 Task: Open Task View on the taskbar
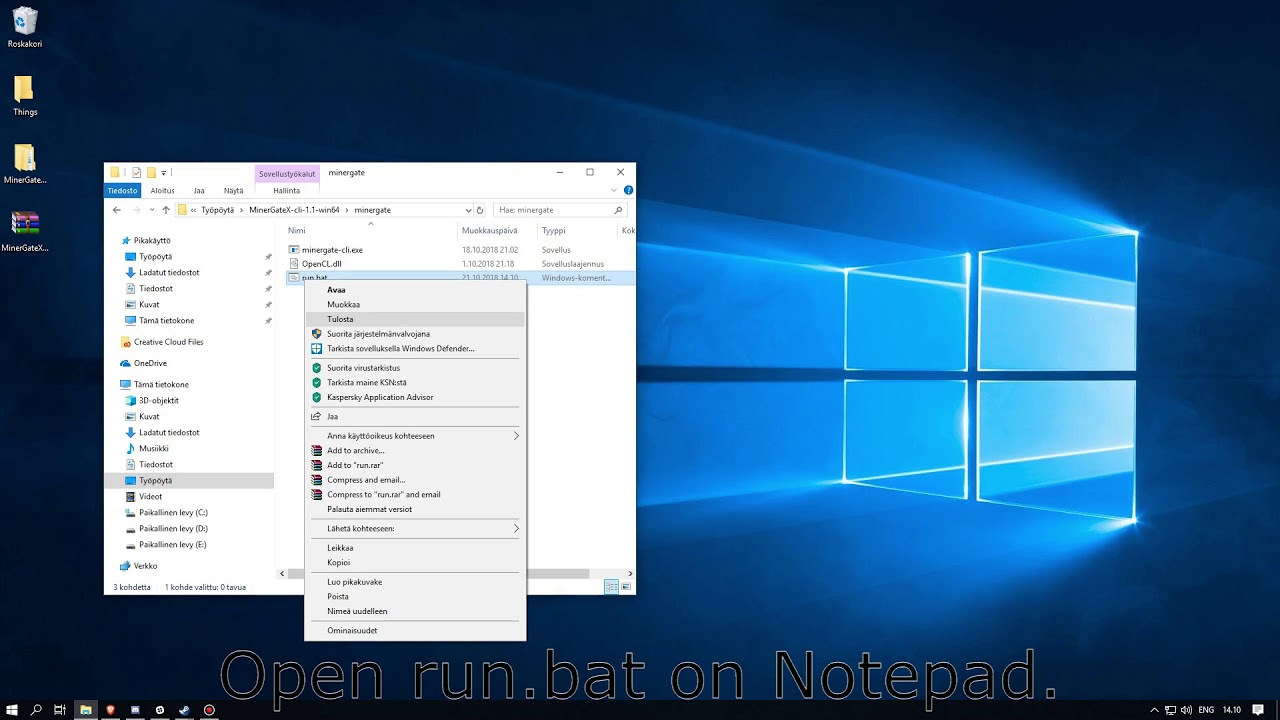tap(60, 710)
